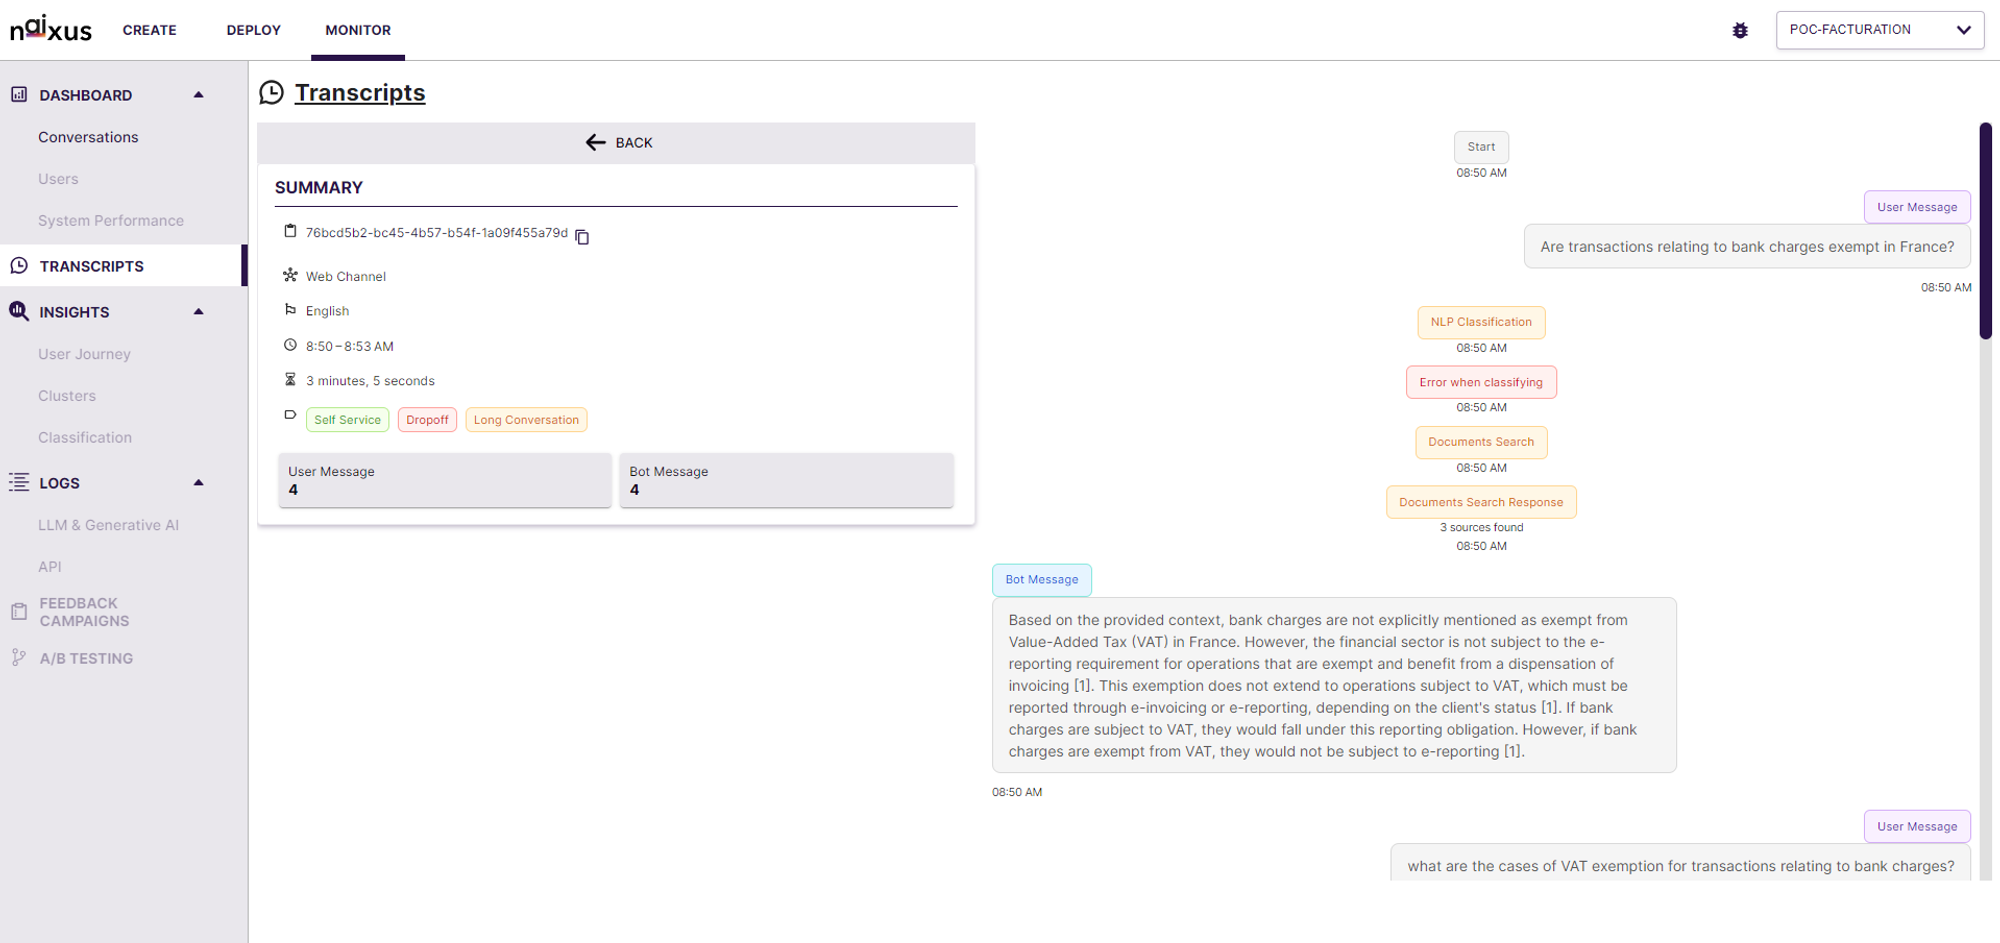Open LLM & Generative AI logs
Image resolution: width=2000 pixels, height=943 pixels.
pos(108,525)
